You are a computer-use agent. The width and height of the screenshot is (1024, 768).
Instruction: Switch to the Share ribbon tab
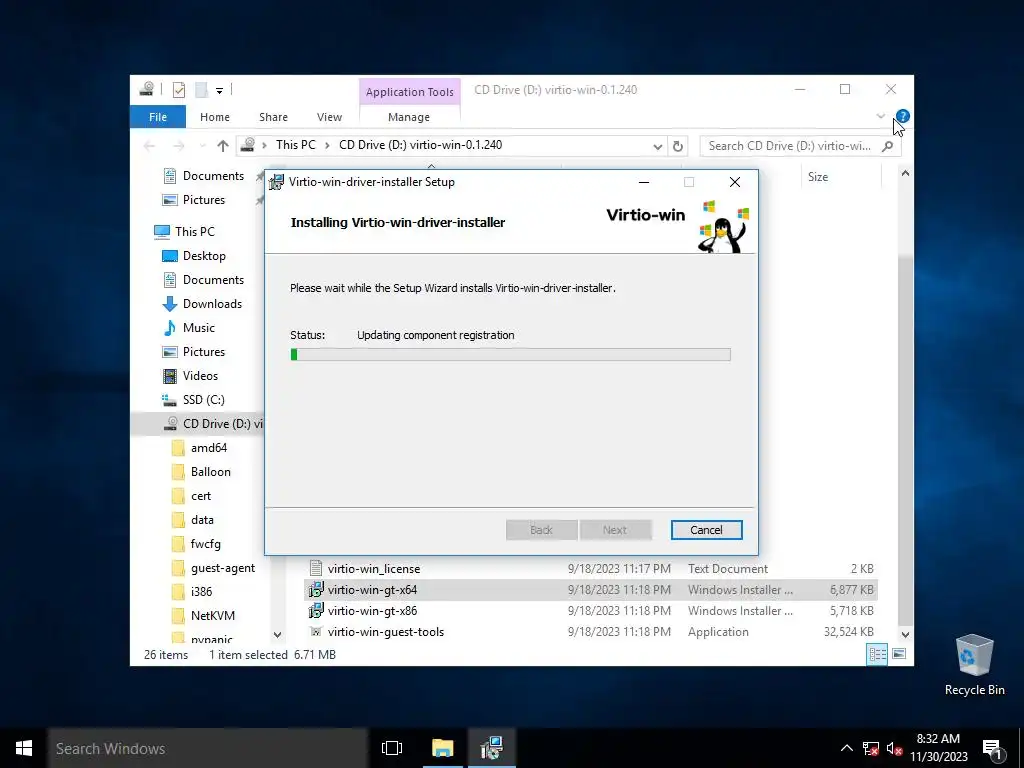(273, 117)
